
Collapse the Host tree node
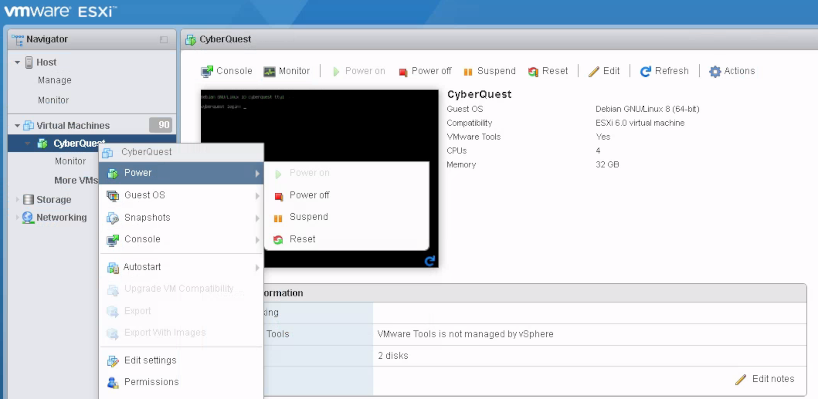coord(17,63)
